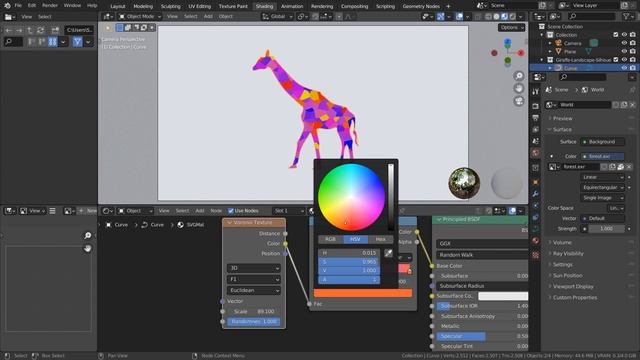Click the outliner filter funnel icon
This screenshot has height=360, width=640.
(x=626, y=16)
